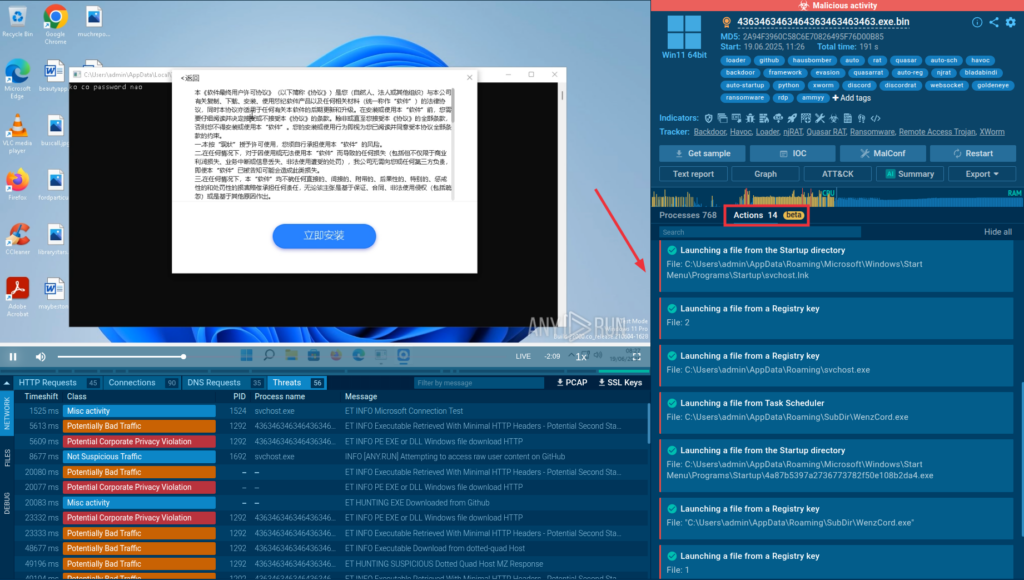Image resolution: width=1024 pixels, height=580 pixels.
Task: Click the stacked windows indicator icon
Action: coord(722,118)
